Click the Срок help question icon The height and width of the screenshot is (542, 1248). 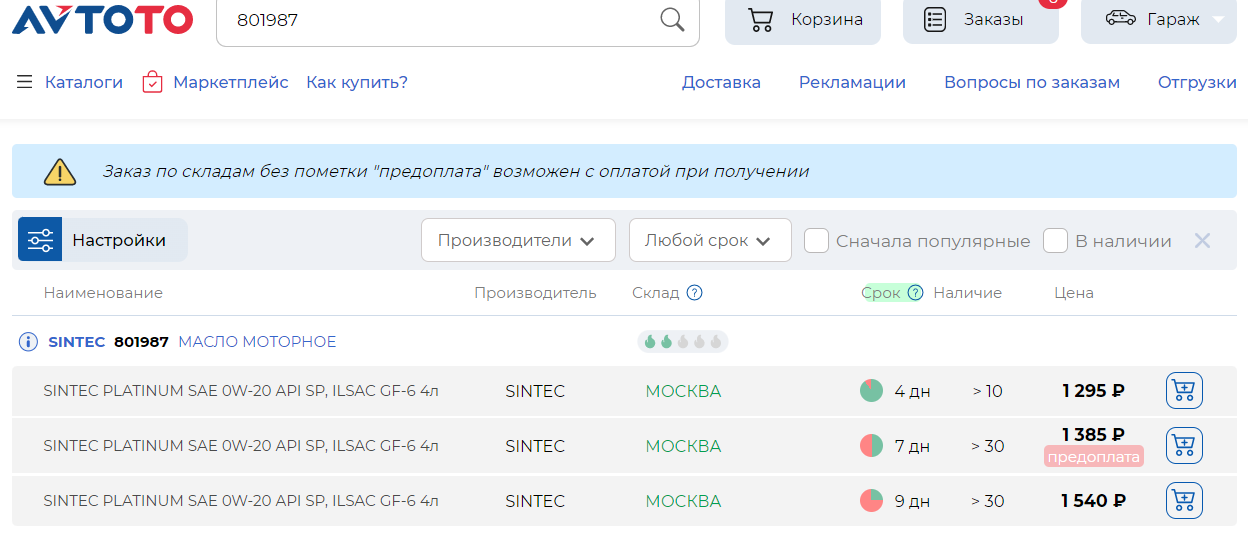[x=914, y=293]
